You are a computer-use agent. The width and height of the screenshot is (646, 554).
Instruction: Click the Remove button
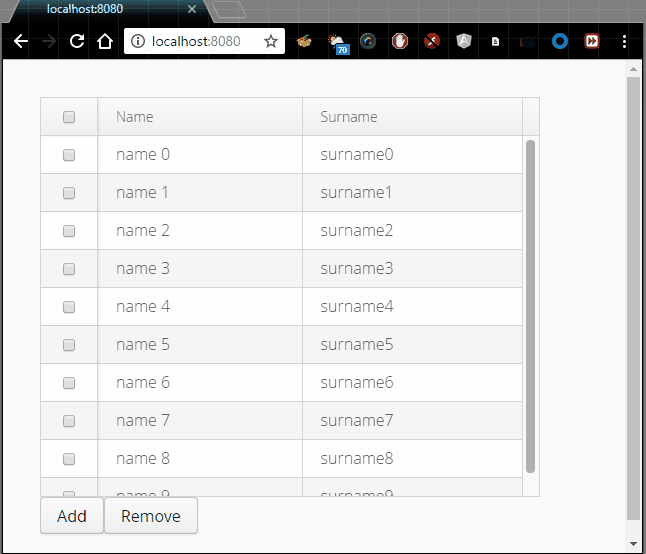click(151, 516)
